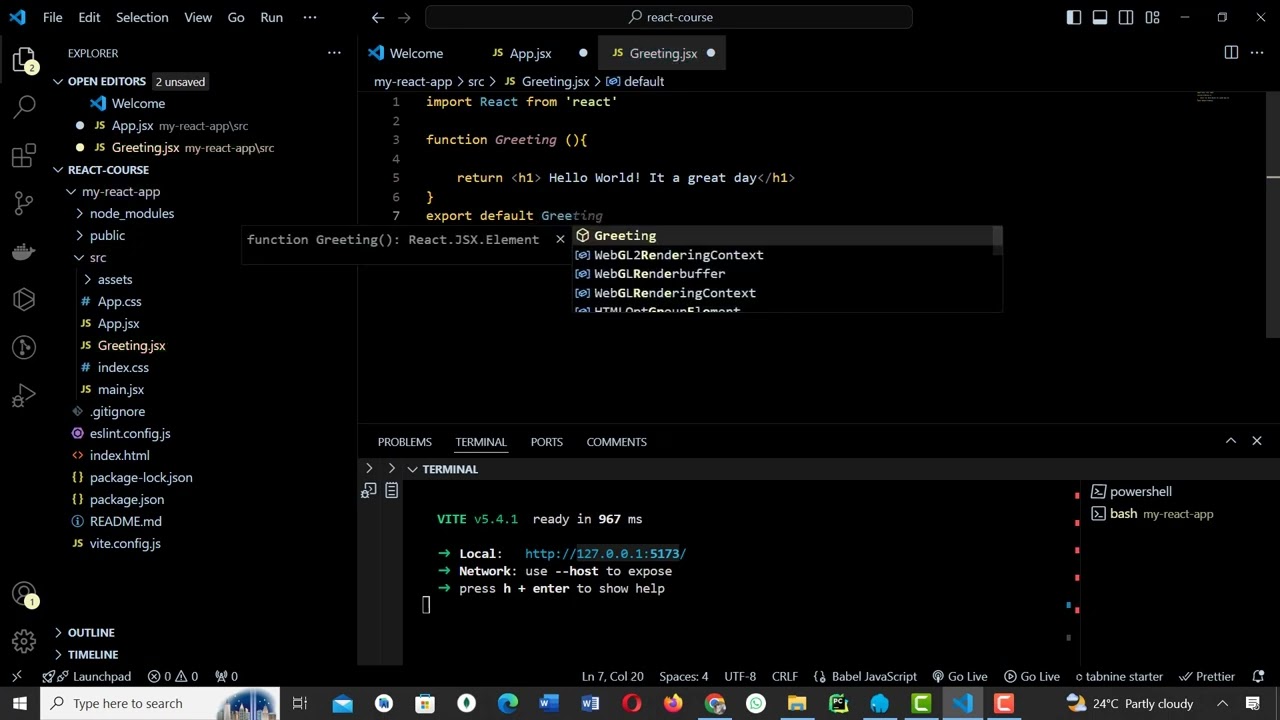The height and width of the screenshot is (720, 1280).
Task: Expand the assets folder
Action: (x=88, y=279)
